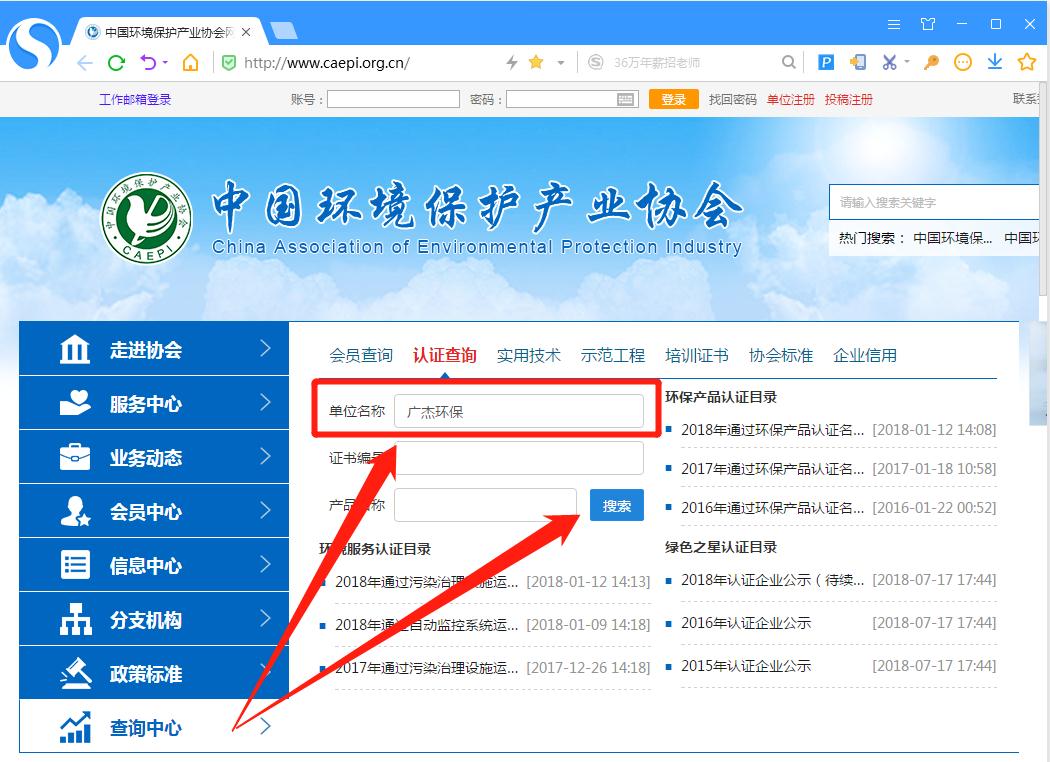
Task: Expand the screenshot tool dropdown arrow
Action: (907, 62)
